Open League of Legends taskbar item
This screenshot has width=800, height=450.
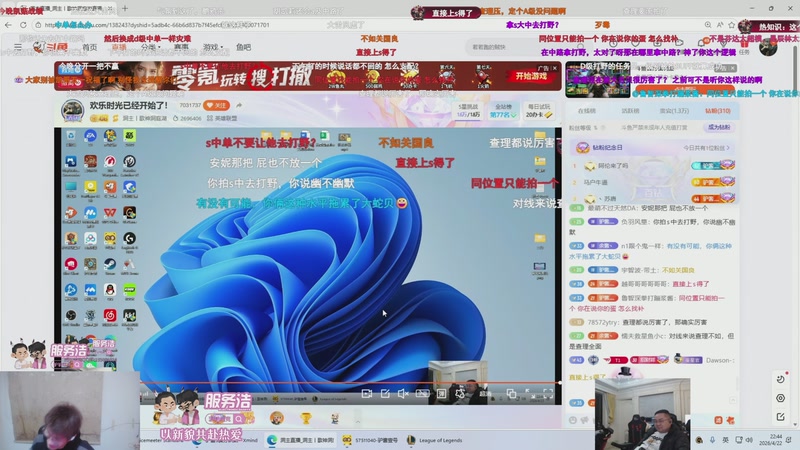tap(435, 440)
